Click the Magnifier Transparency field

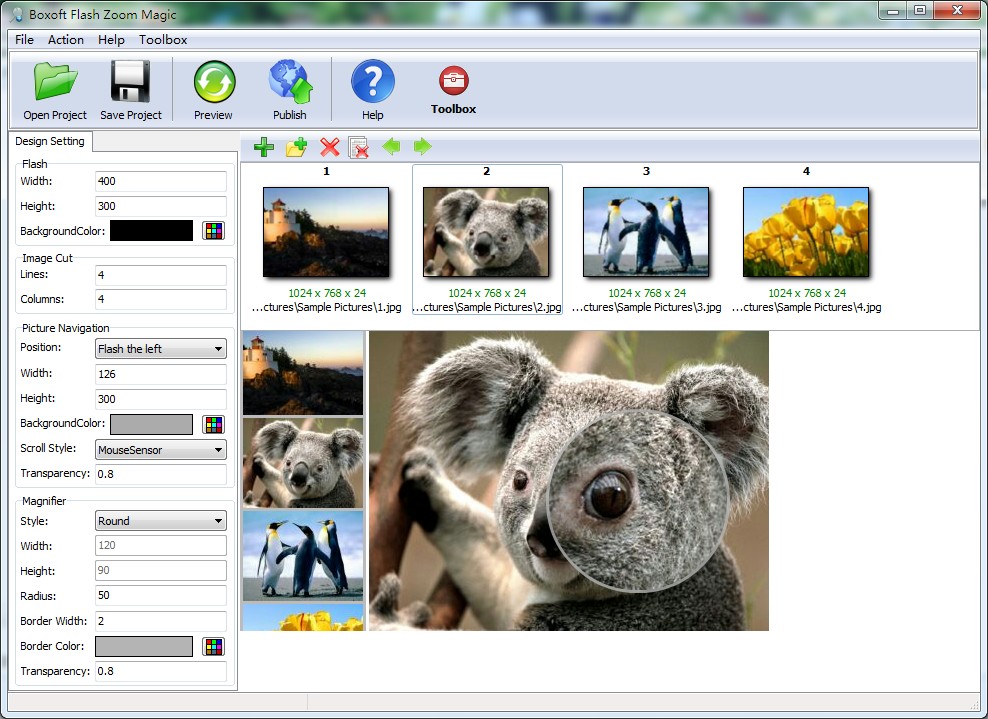(161, 671)
